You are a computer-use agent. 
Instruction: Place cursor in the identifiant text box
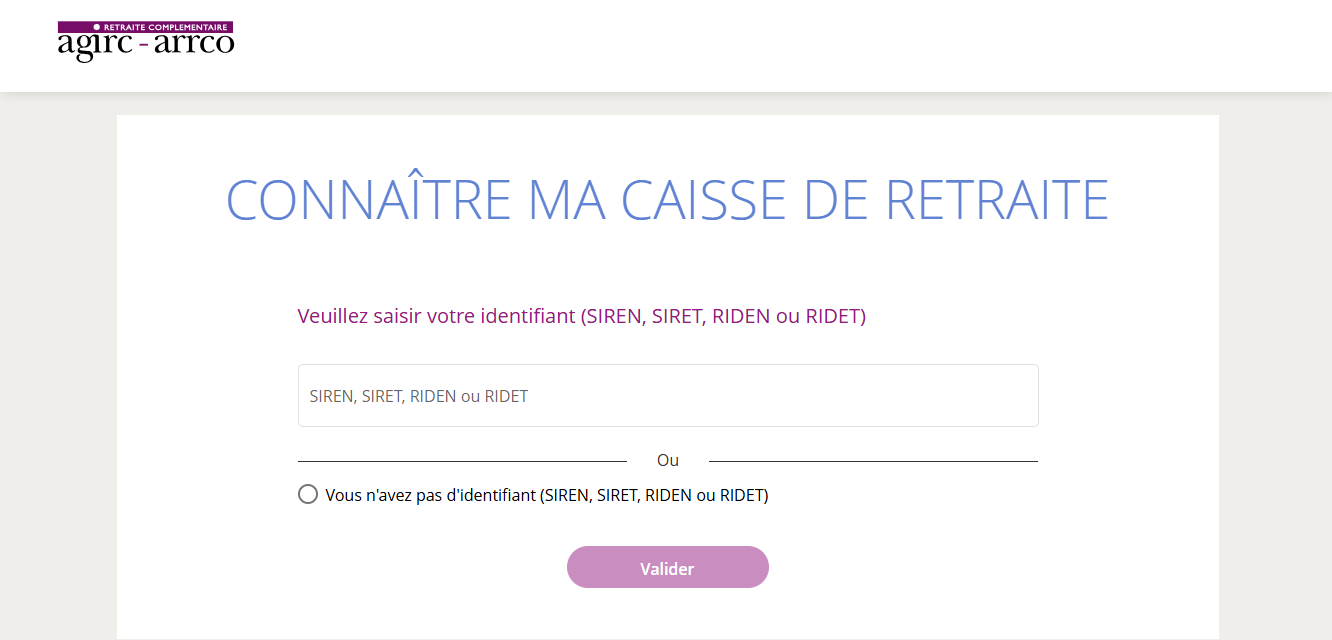point(668,395)
